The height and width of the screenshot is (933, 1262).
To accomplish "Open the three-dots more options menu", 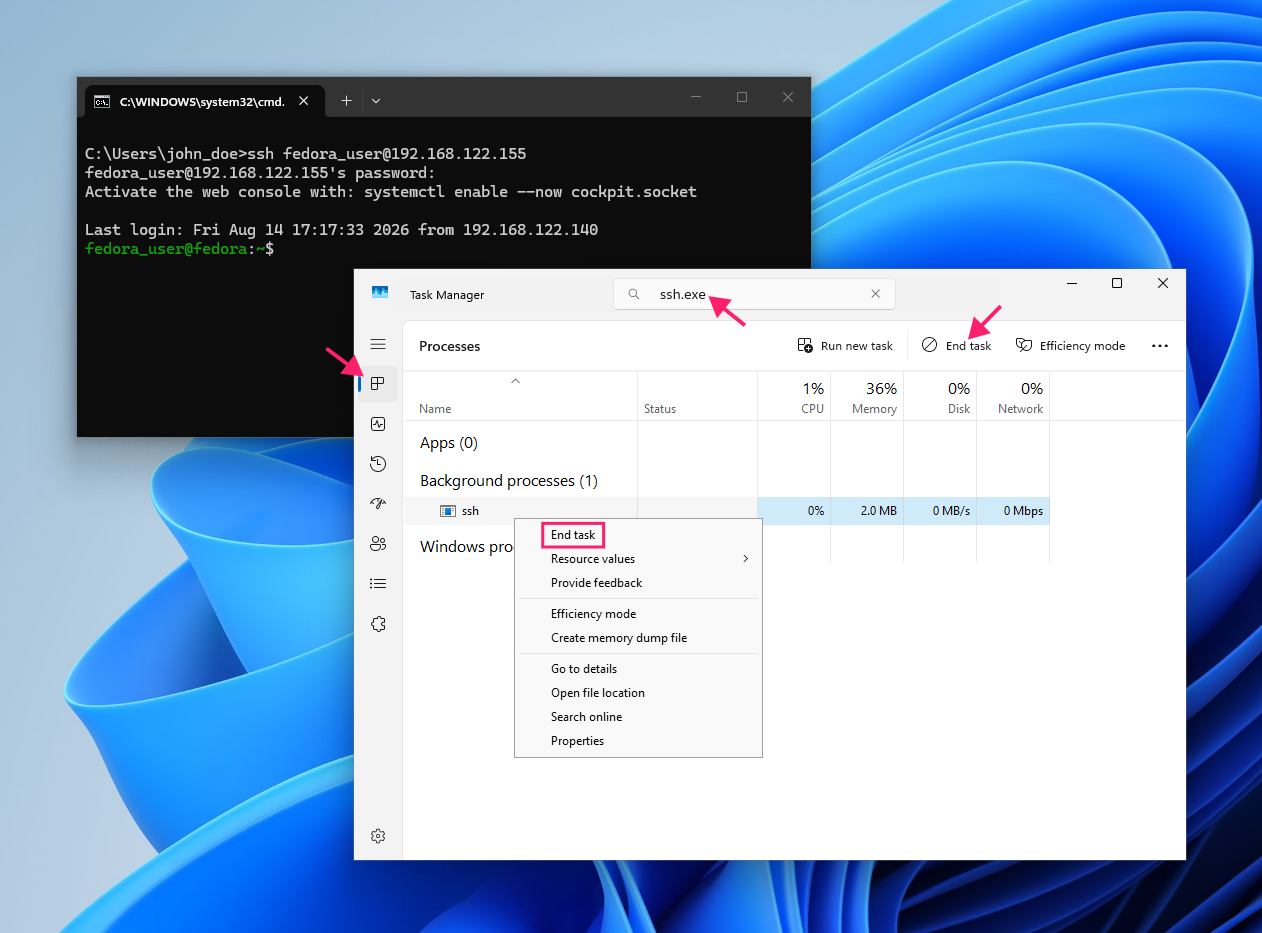I will [x=1160, y=345].
